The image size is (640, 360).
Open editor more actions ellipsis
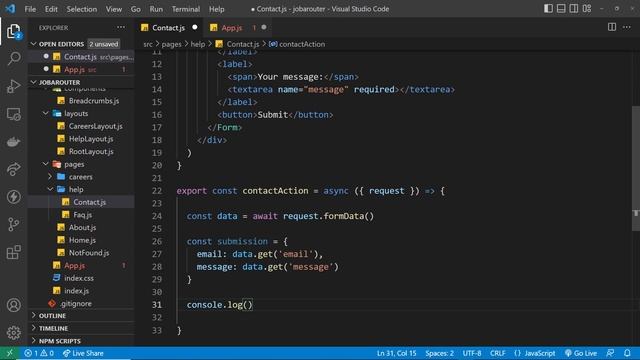(x=627, y=27)
